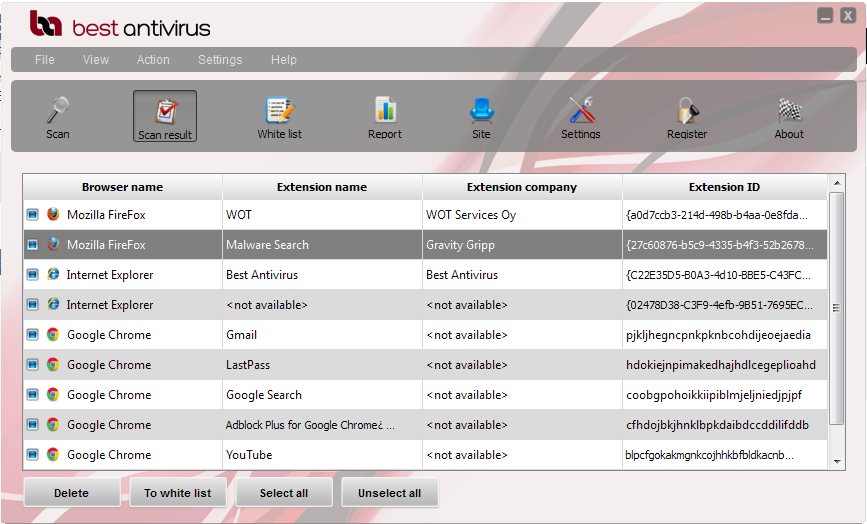Close the Best Antivirus window
867x524 pixels.
[848, 15]
